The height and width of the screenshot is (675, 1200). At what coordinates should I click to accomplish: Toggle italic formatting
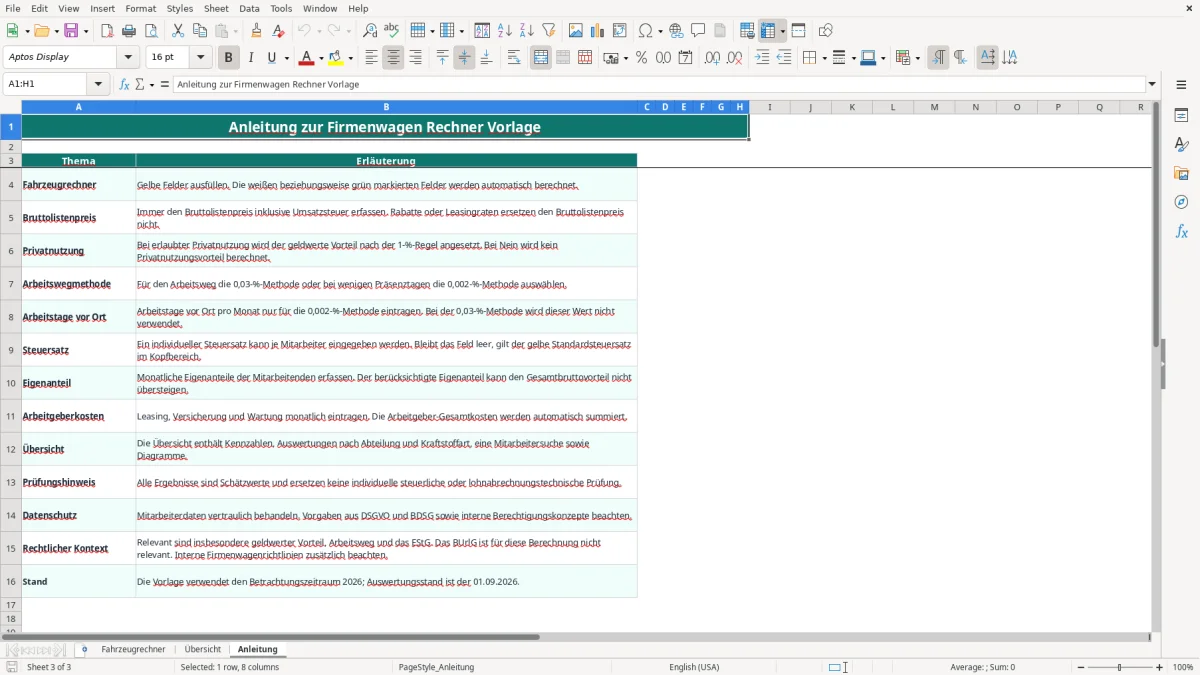tap(251, 58)
